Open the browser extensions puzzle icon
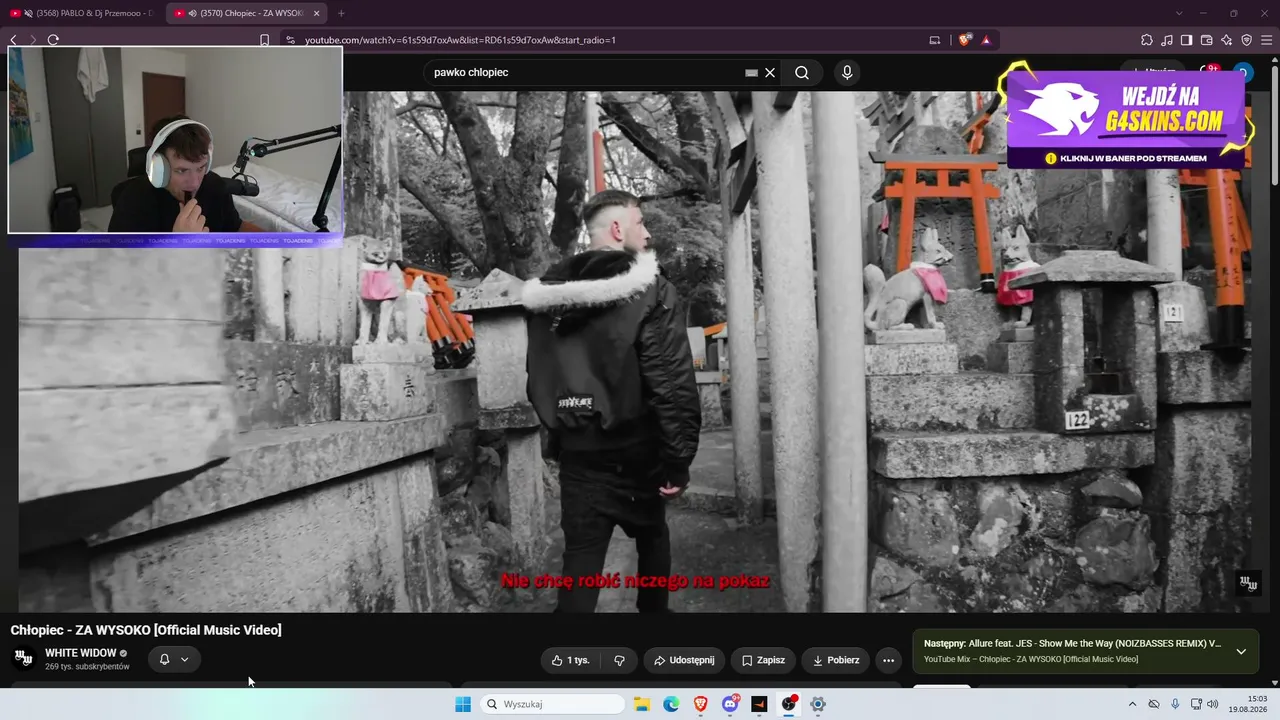1280x720 pixels. pyautogui.click(x=1147, y=40)
